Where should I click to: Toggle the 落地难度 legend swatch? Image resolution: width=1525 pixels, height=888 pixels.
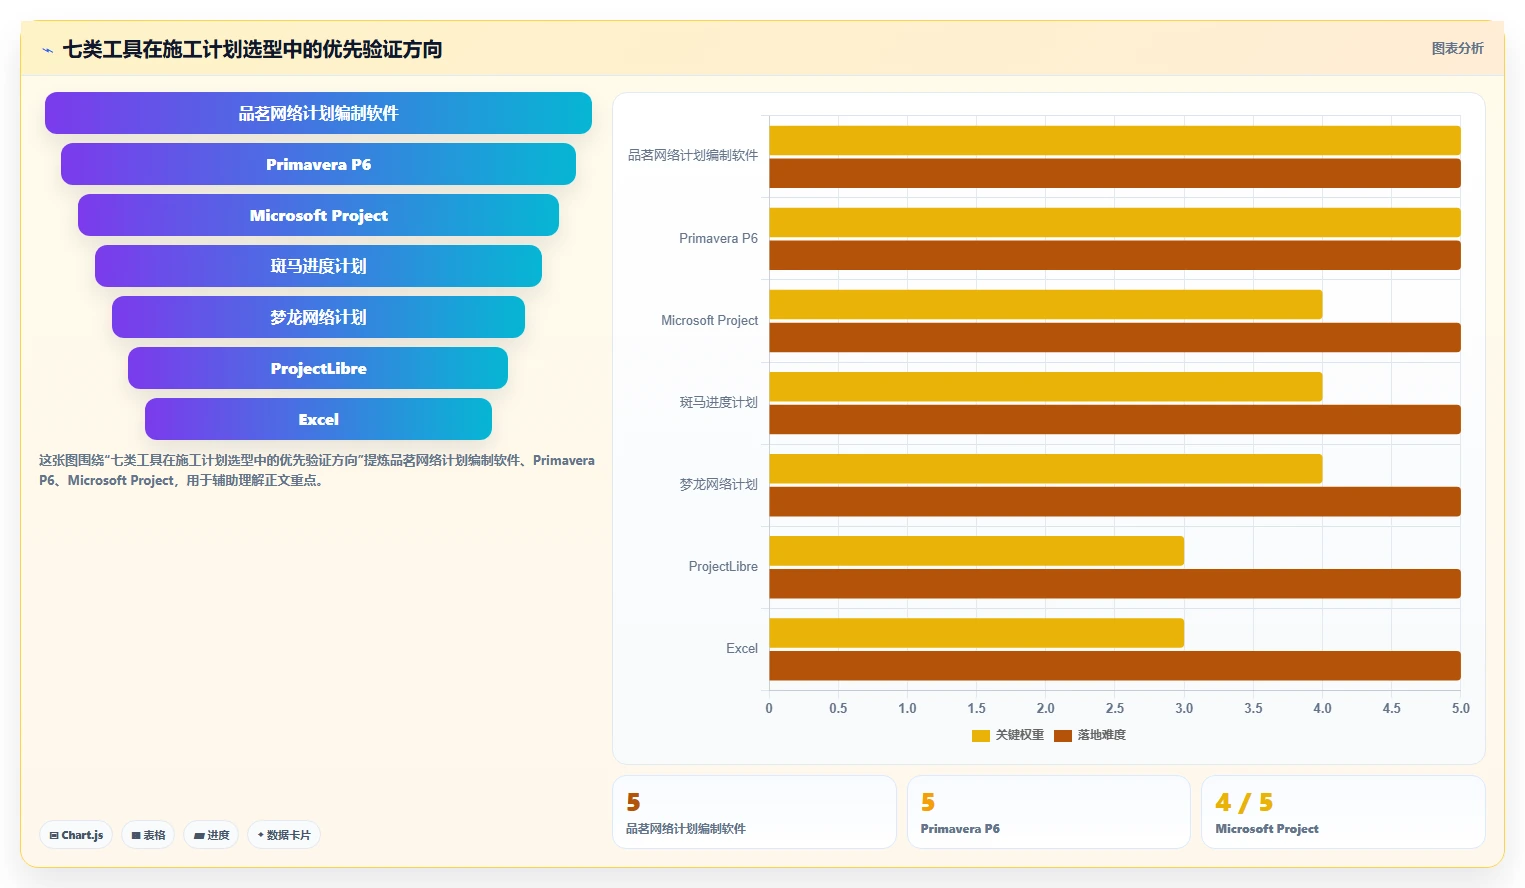tap(1063, 735)
